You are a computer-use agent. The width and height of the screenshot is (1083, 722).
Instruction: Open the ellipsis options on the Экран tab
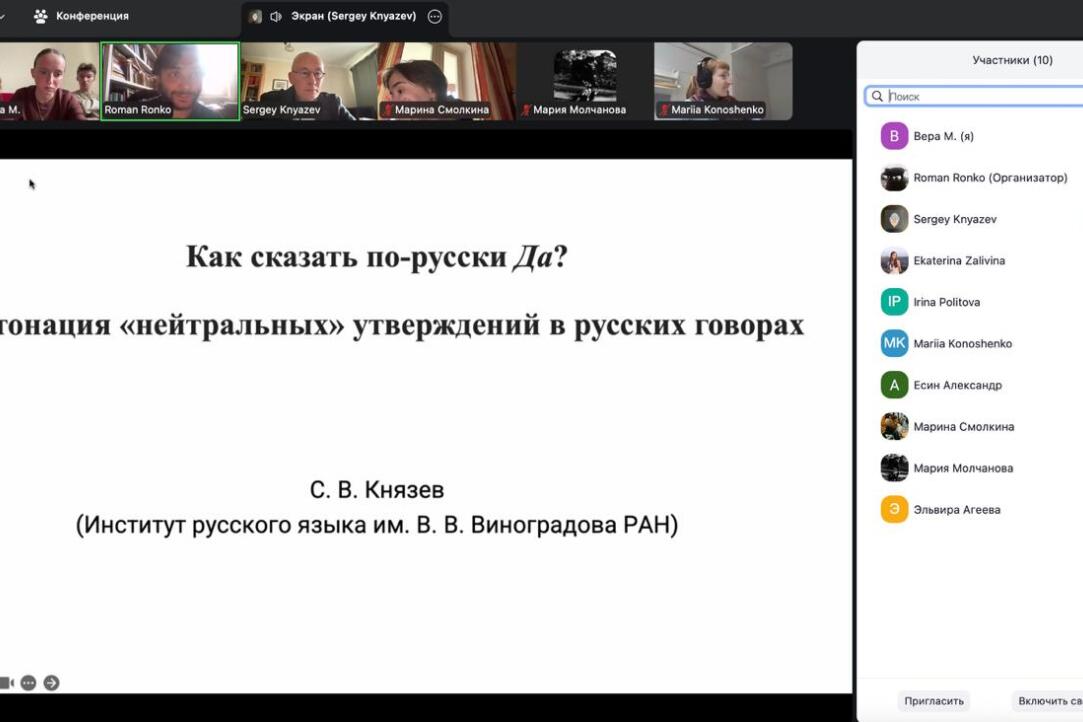(434, 16)
